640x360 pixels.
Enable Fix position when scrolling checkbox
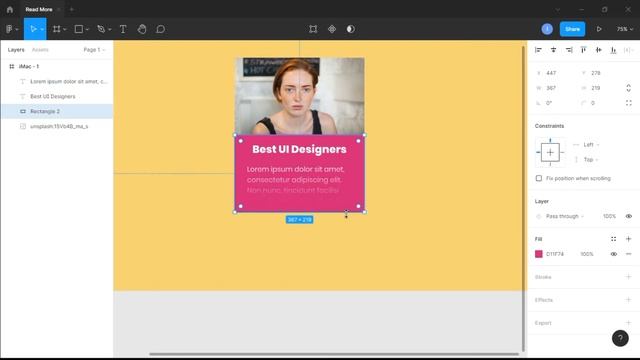pos(539,178)
